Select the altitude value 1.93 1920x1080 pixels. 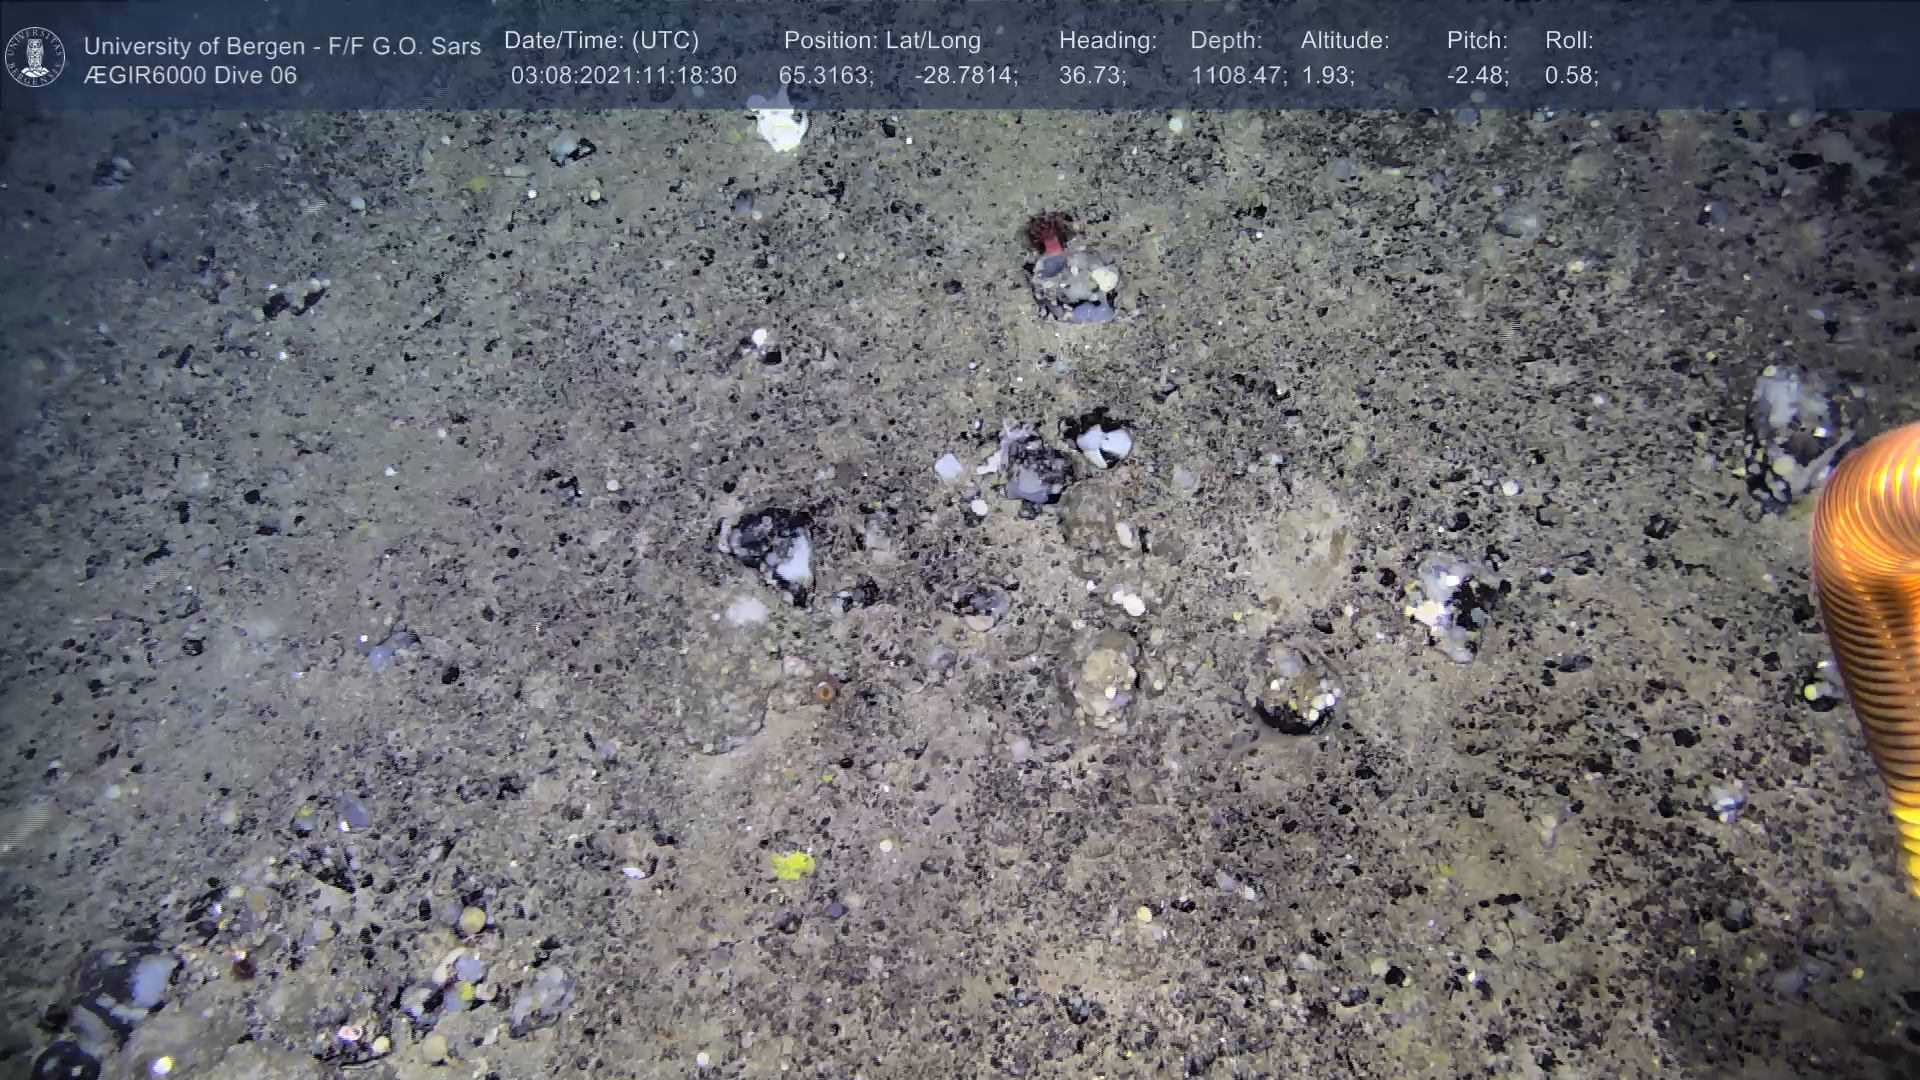(1327, 76)
